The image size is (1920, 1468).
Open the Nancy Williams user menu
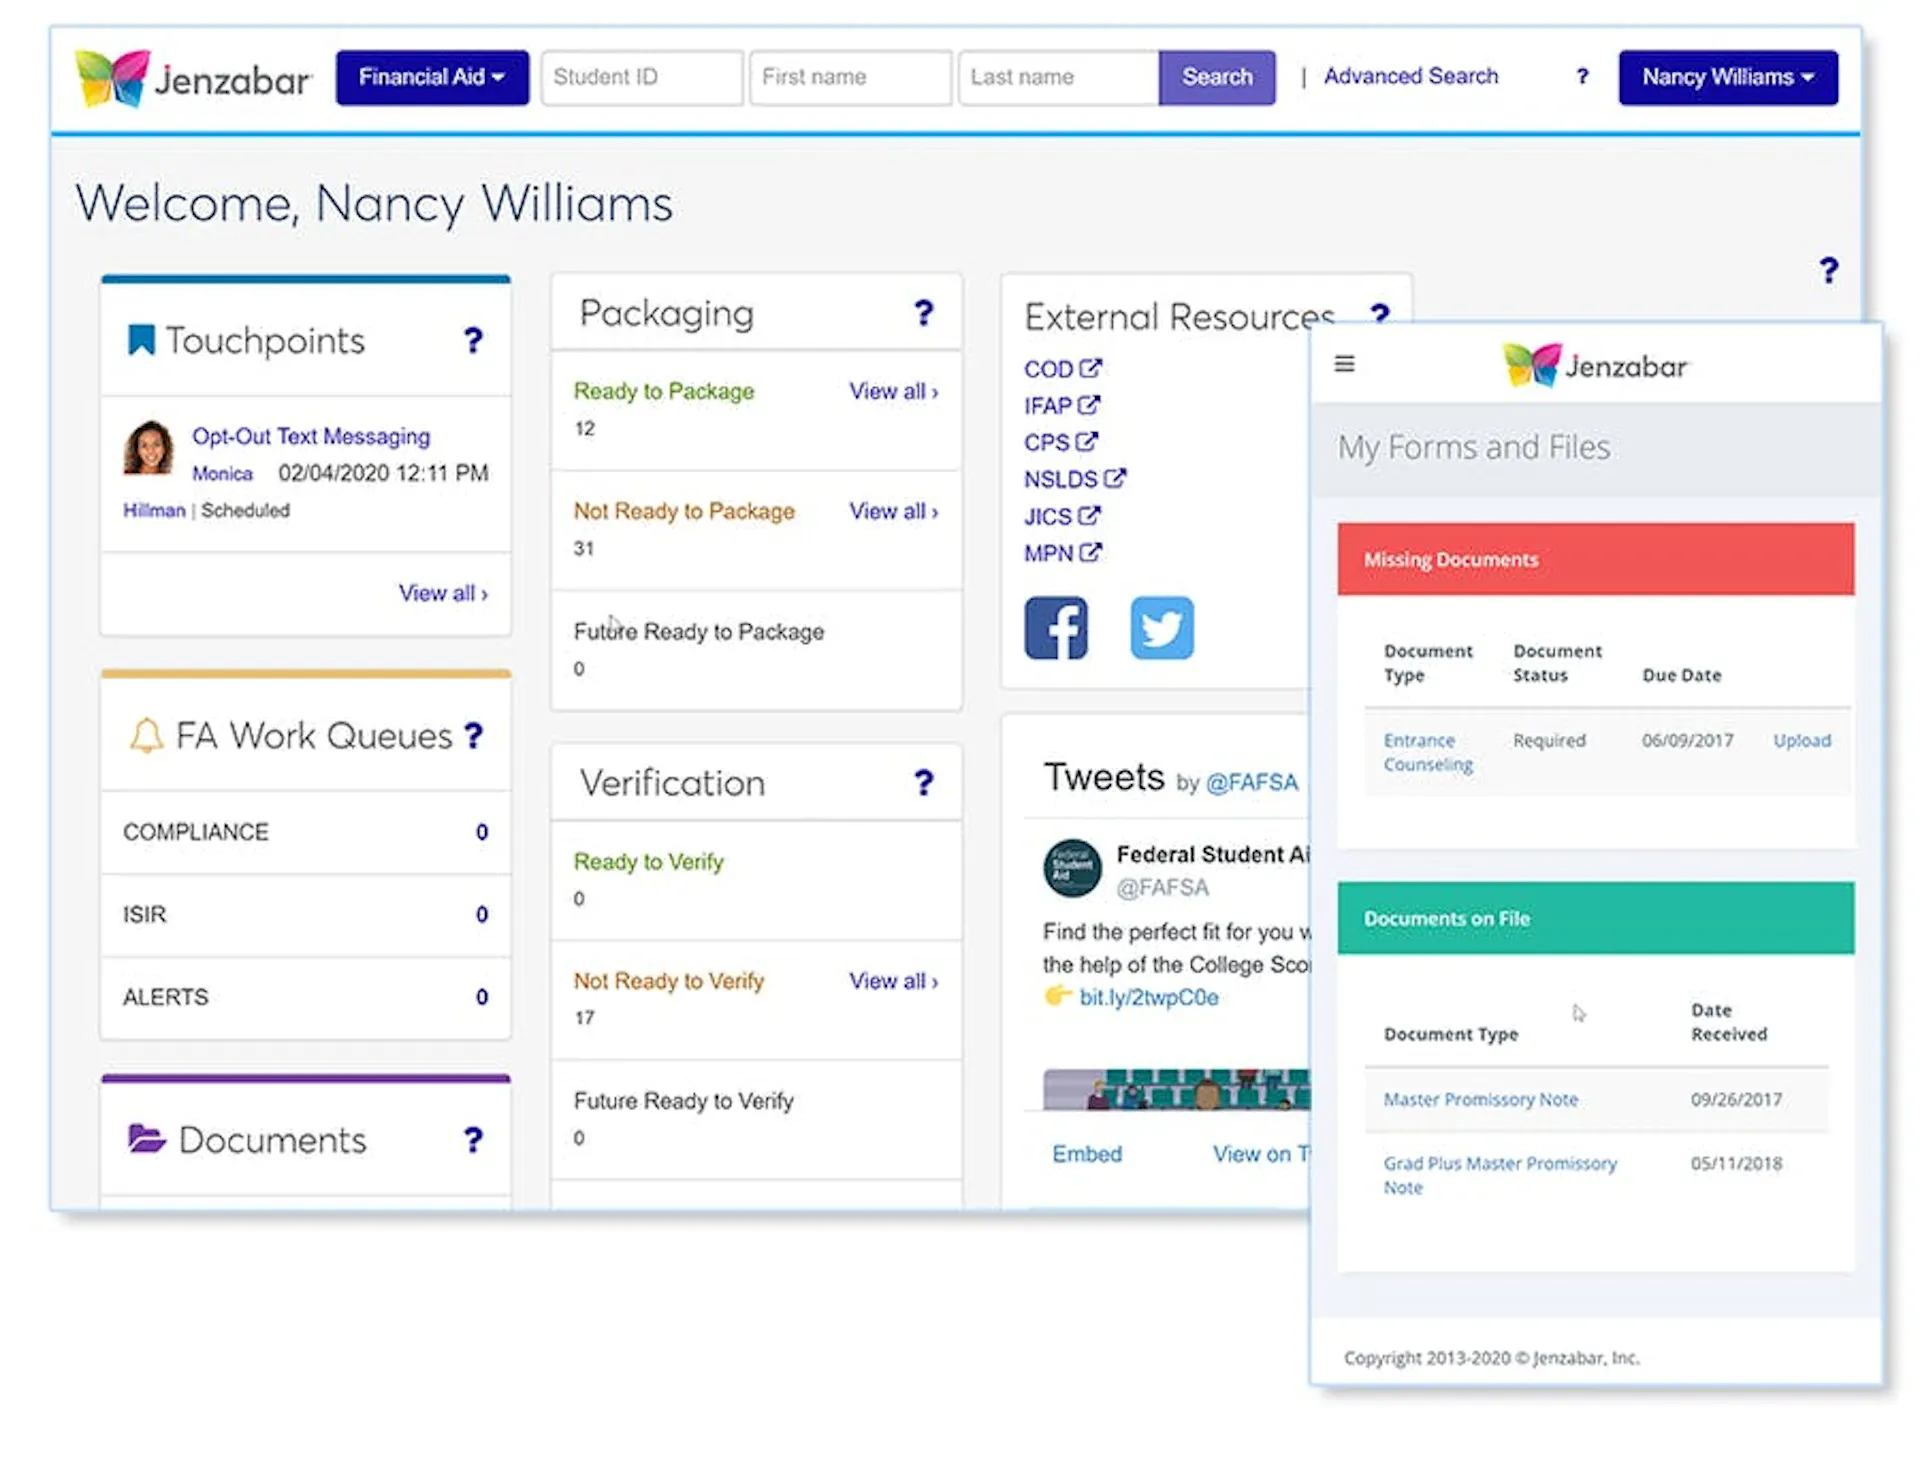(x=1728, y=77)
